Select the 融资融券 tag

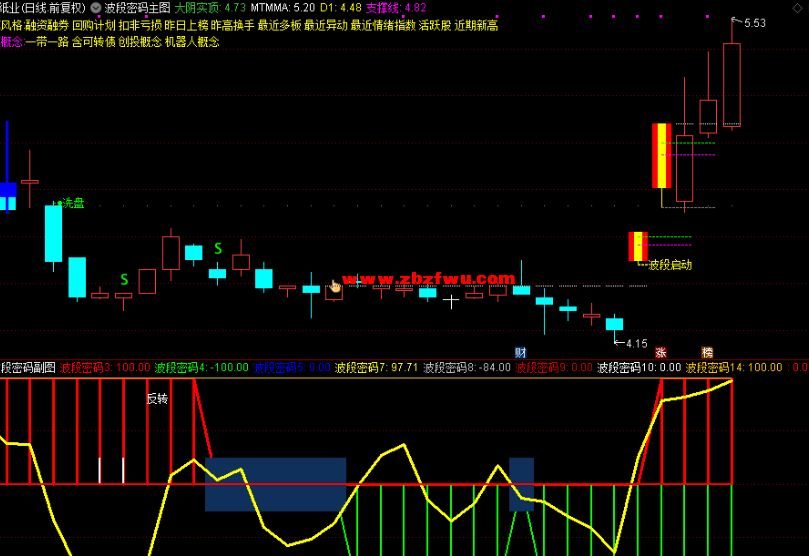click(x=47, y=25)
